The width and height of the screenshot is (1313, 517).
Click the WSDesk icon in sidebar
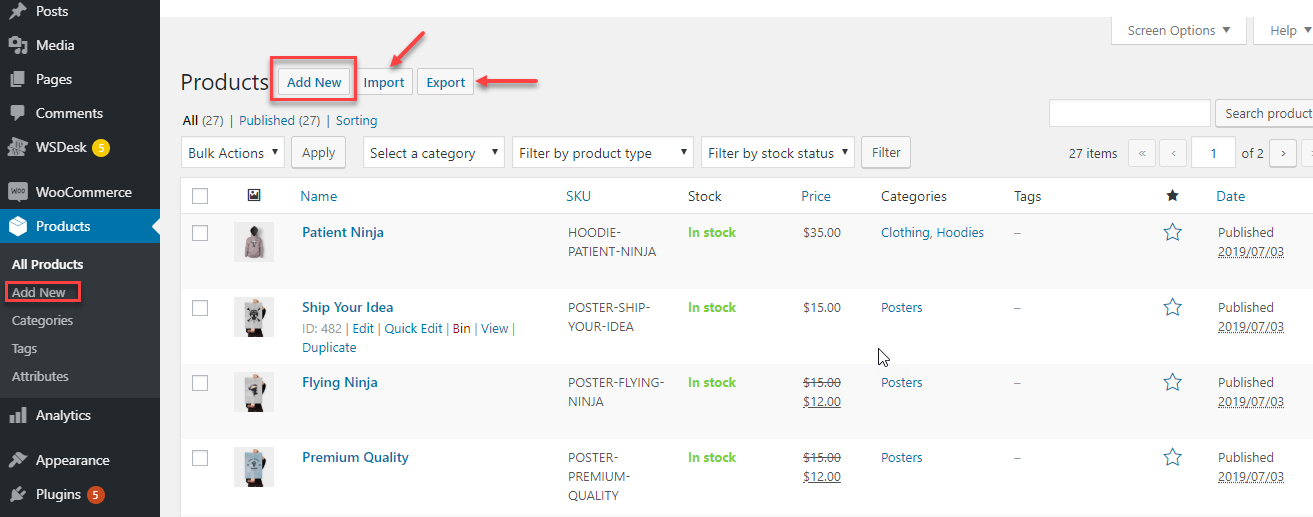[18, 147]
